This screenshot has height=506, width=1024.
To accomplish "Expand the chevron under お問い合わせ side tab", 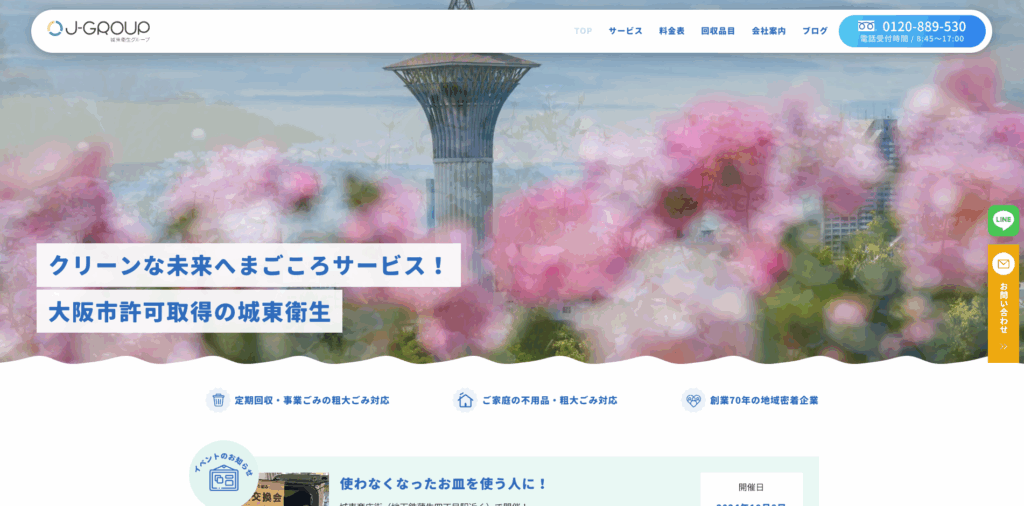I will point(1003,347).
